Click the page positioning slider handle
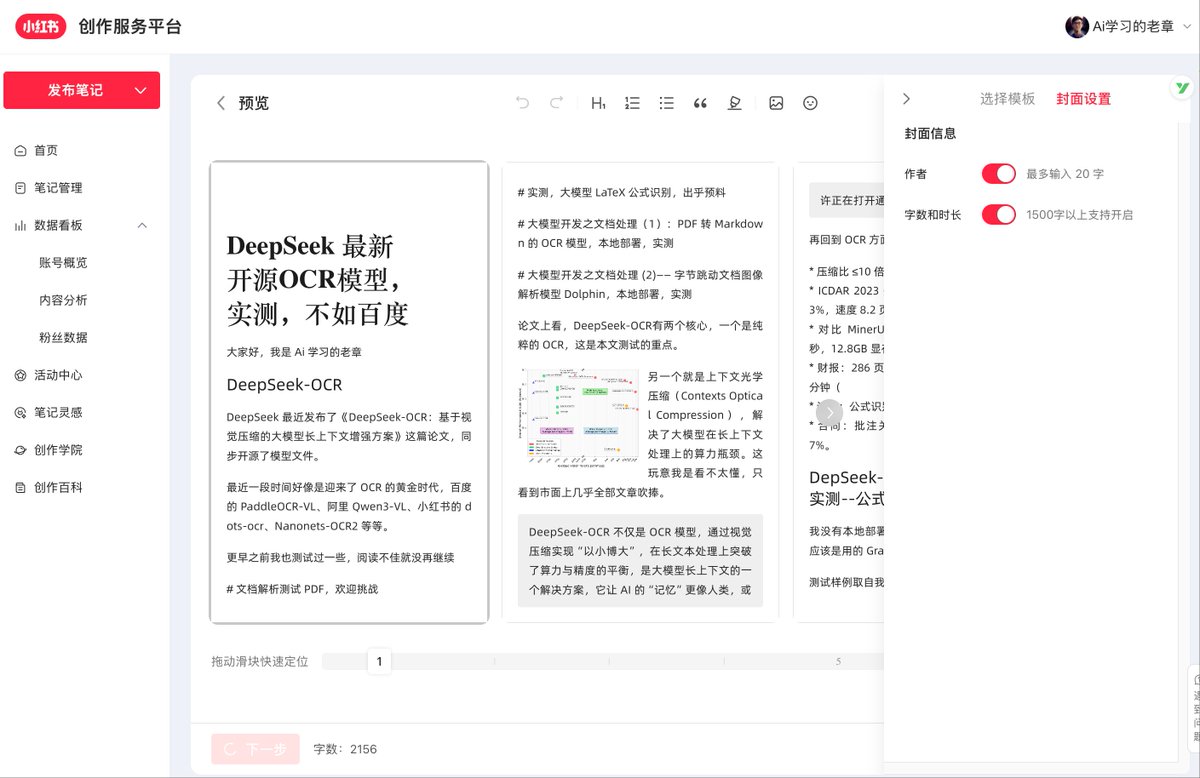The width and height of the screenshot is (1200, 778). tap(380, 661)
